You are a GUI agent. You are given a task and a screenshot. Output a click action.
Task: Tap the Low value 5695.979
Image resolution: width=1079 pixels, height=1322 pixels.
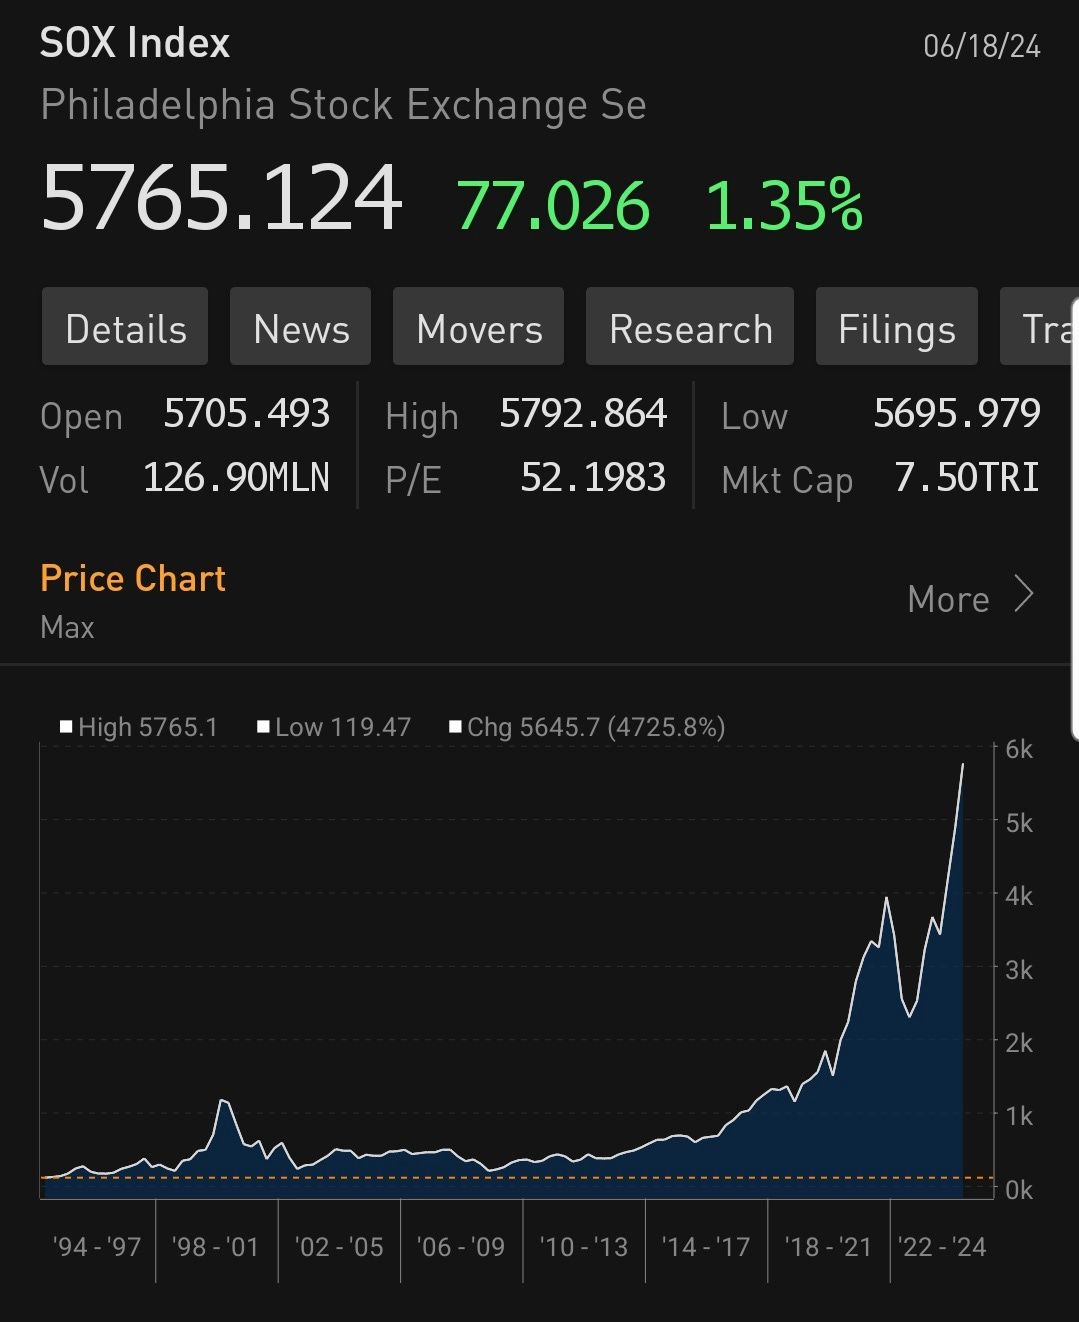[957, 413]
